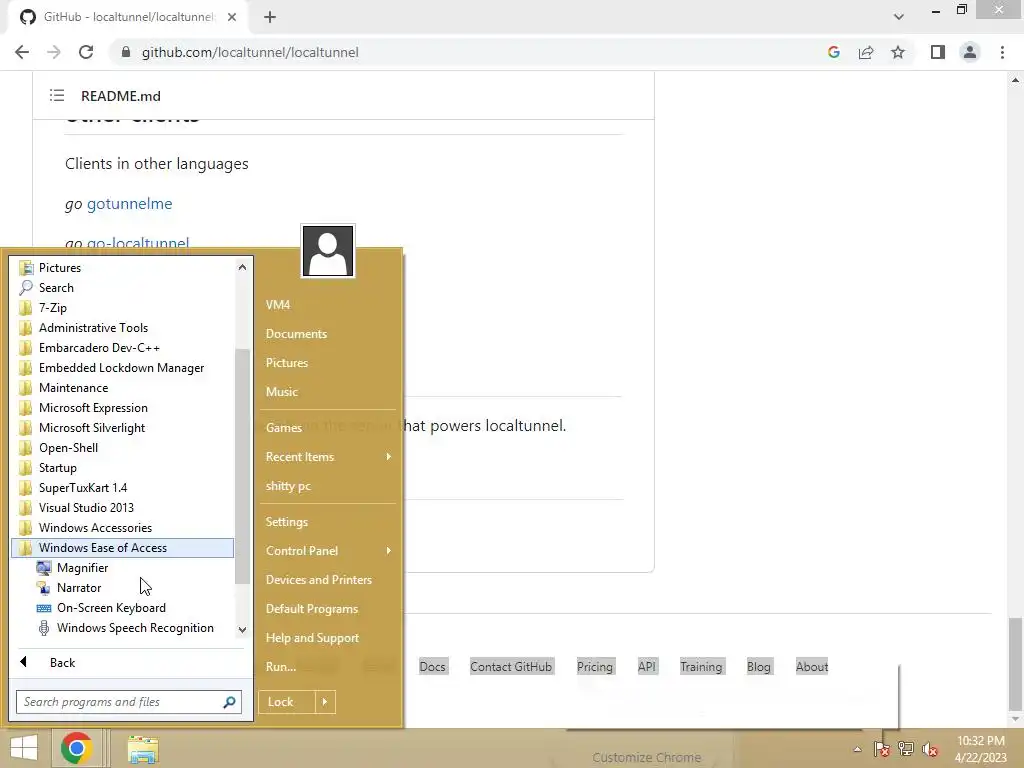Click the Lock button
The height and width of the screenshot is (768, 1024).
[x=287, y=702]
